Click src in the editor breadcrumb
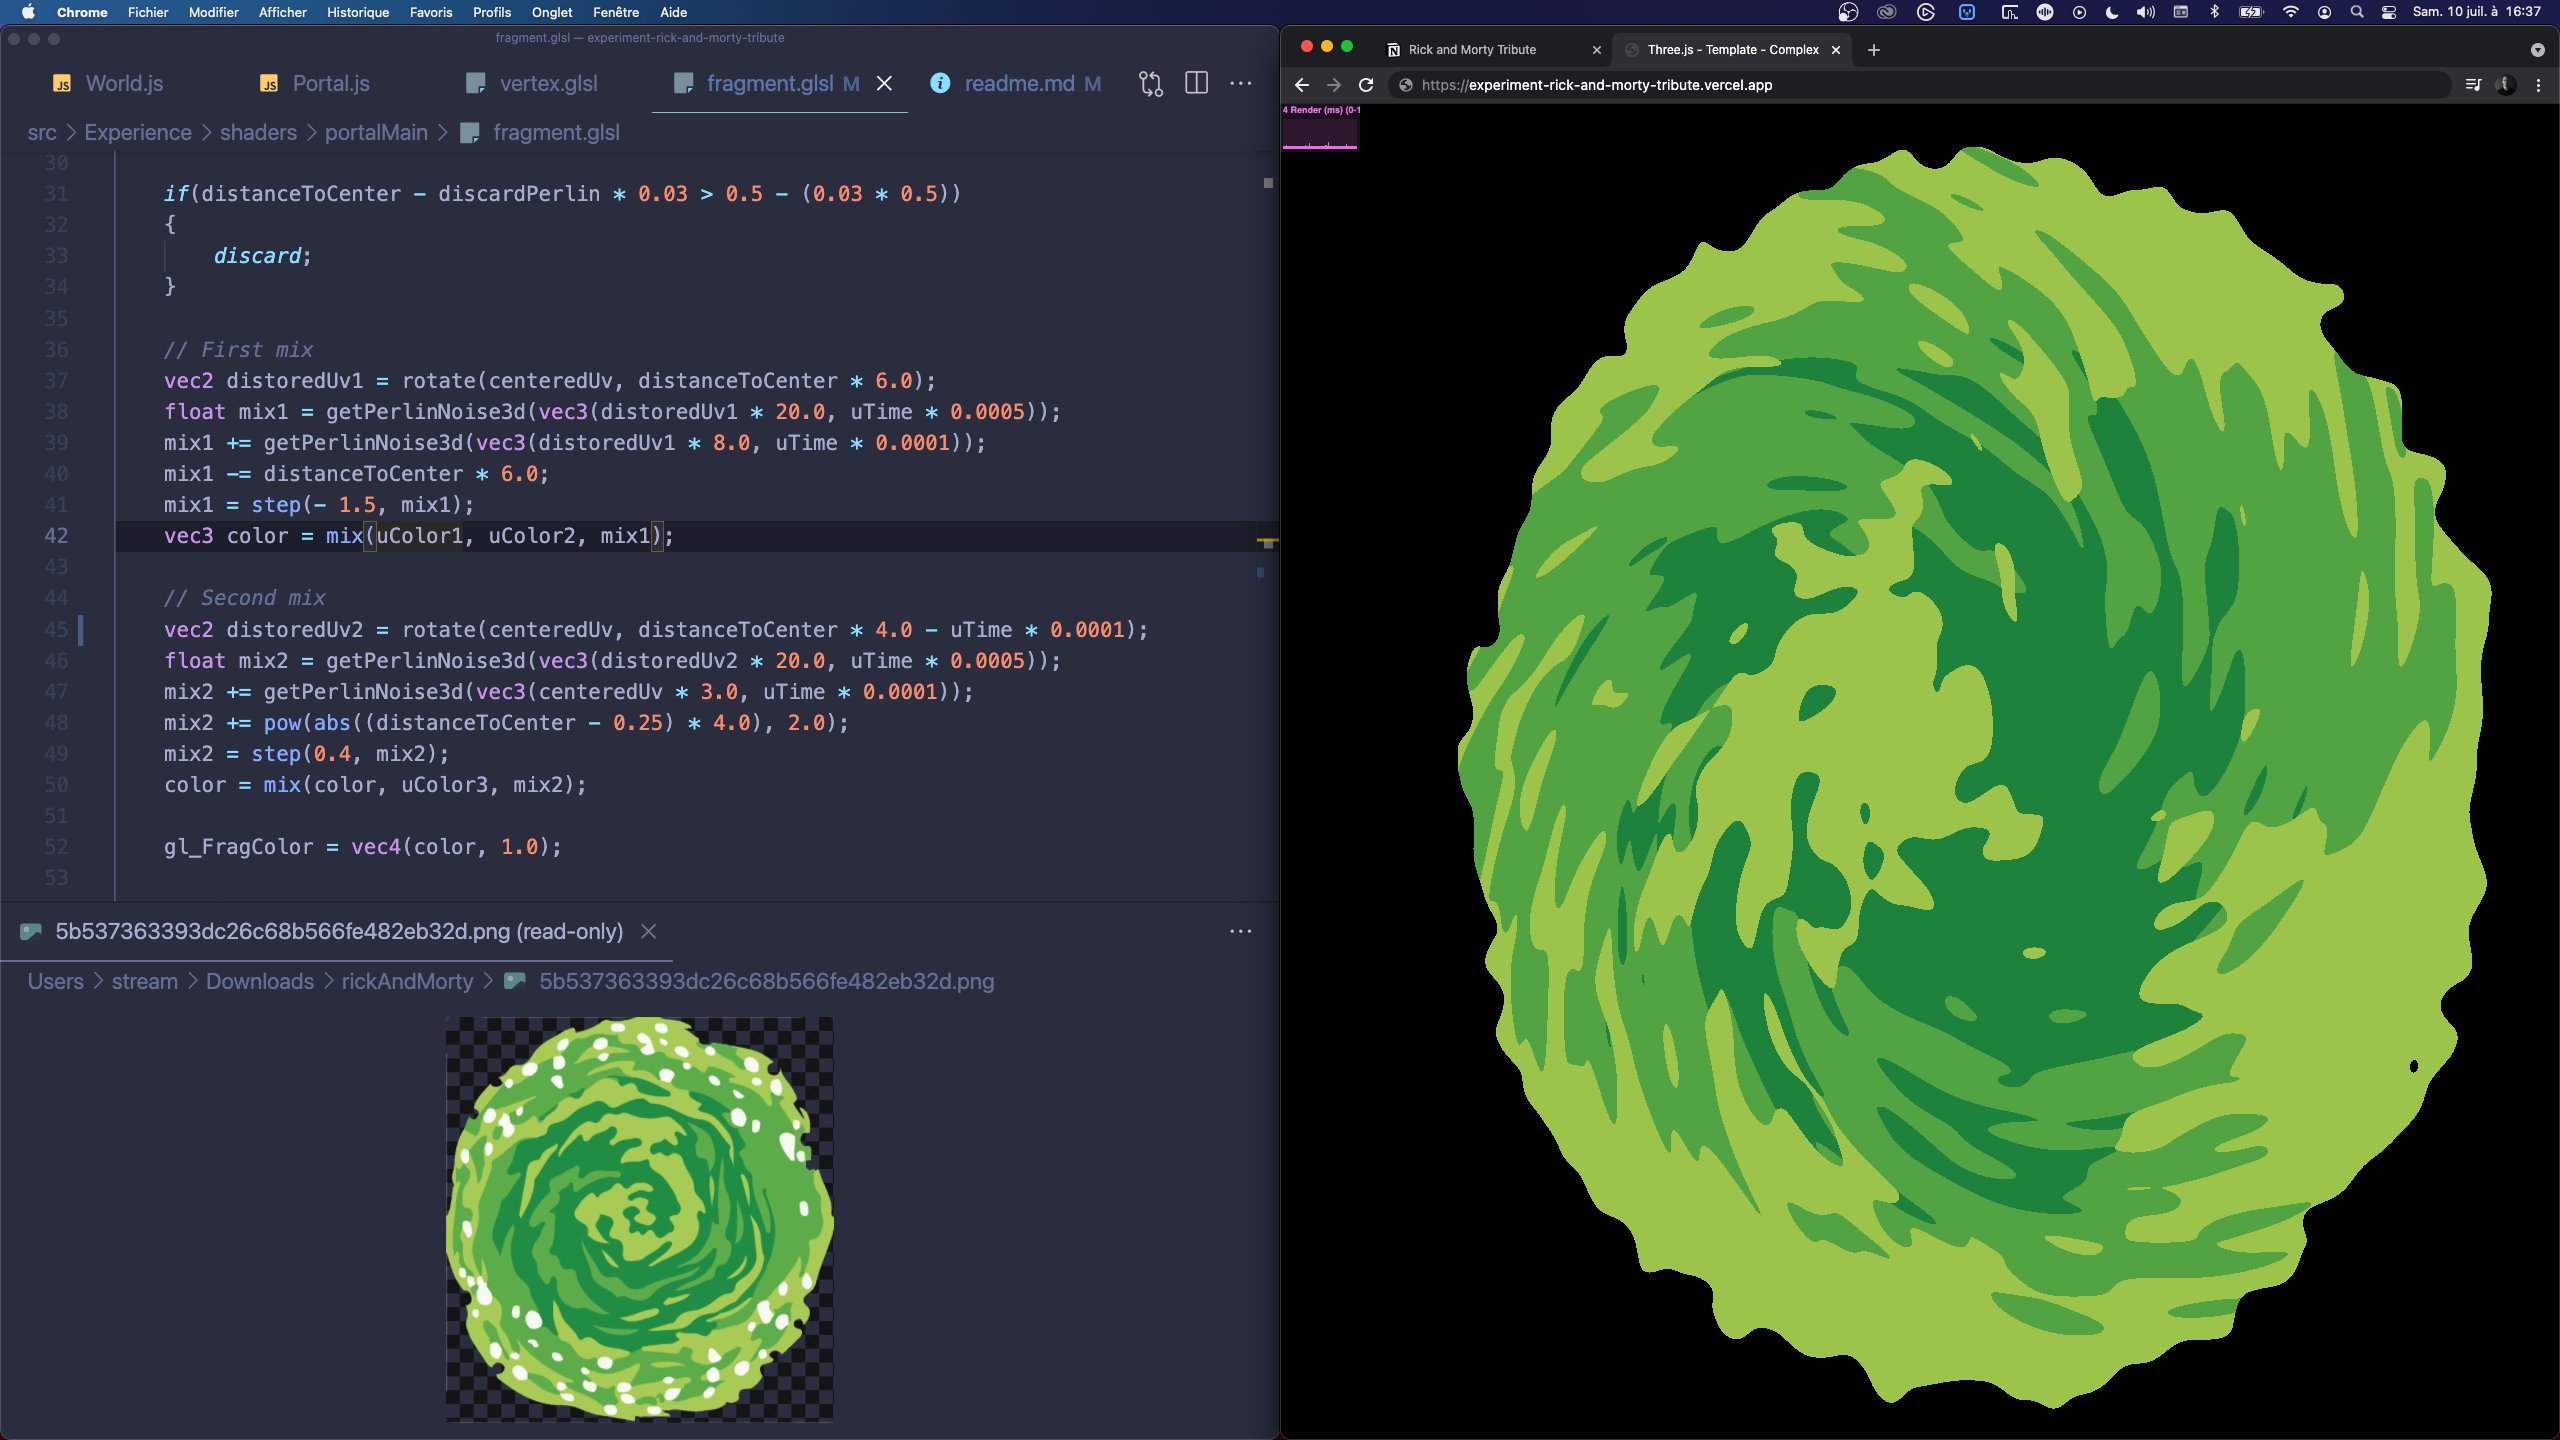The image size is (2560, 1440). [42, 132]
